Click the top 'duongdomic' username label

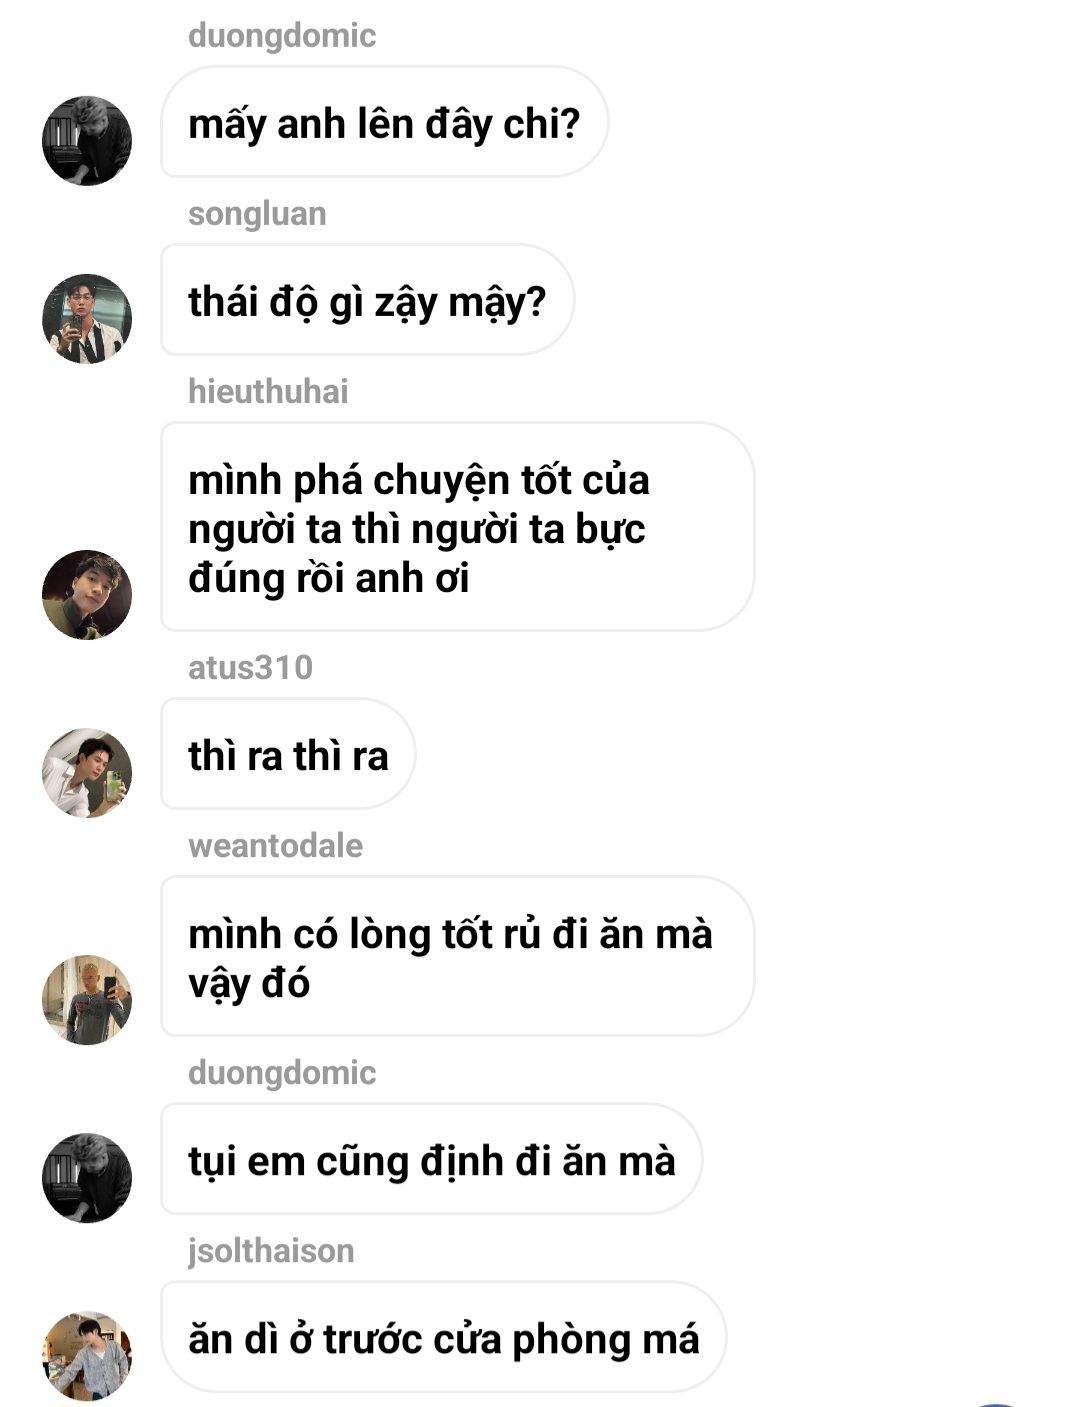tap(282, 36)
